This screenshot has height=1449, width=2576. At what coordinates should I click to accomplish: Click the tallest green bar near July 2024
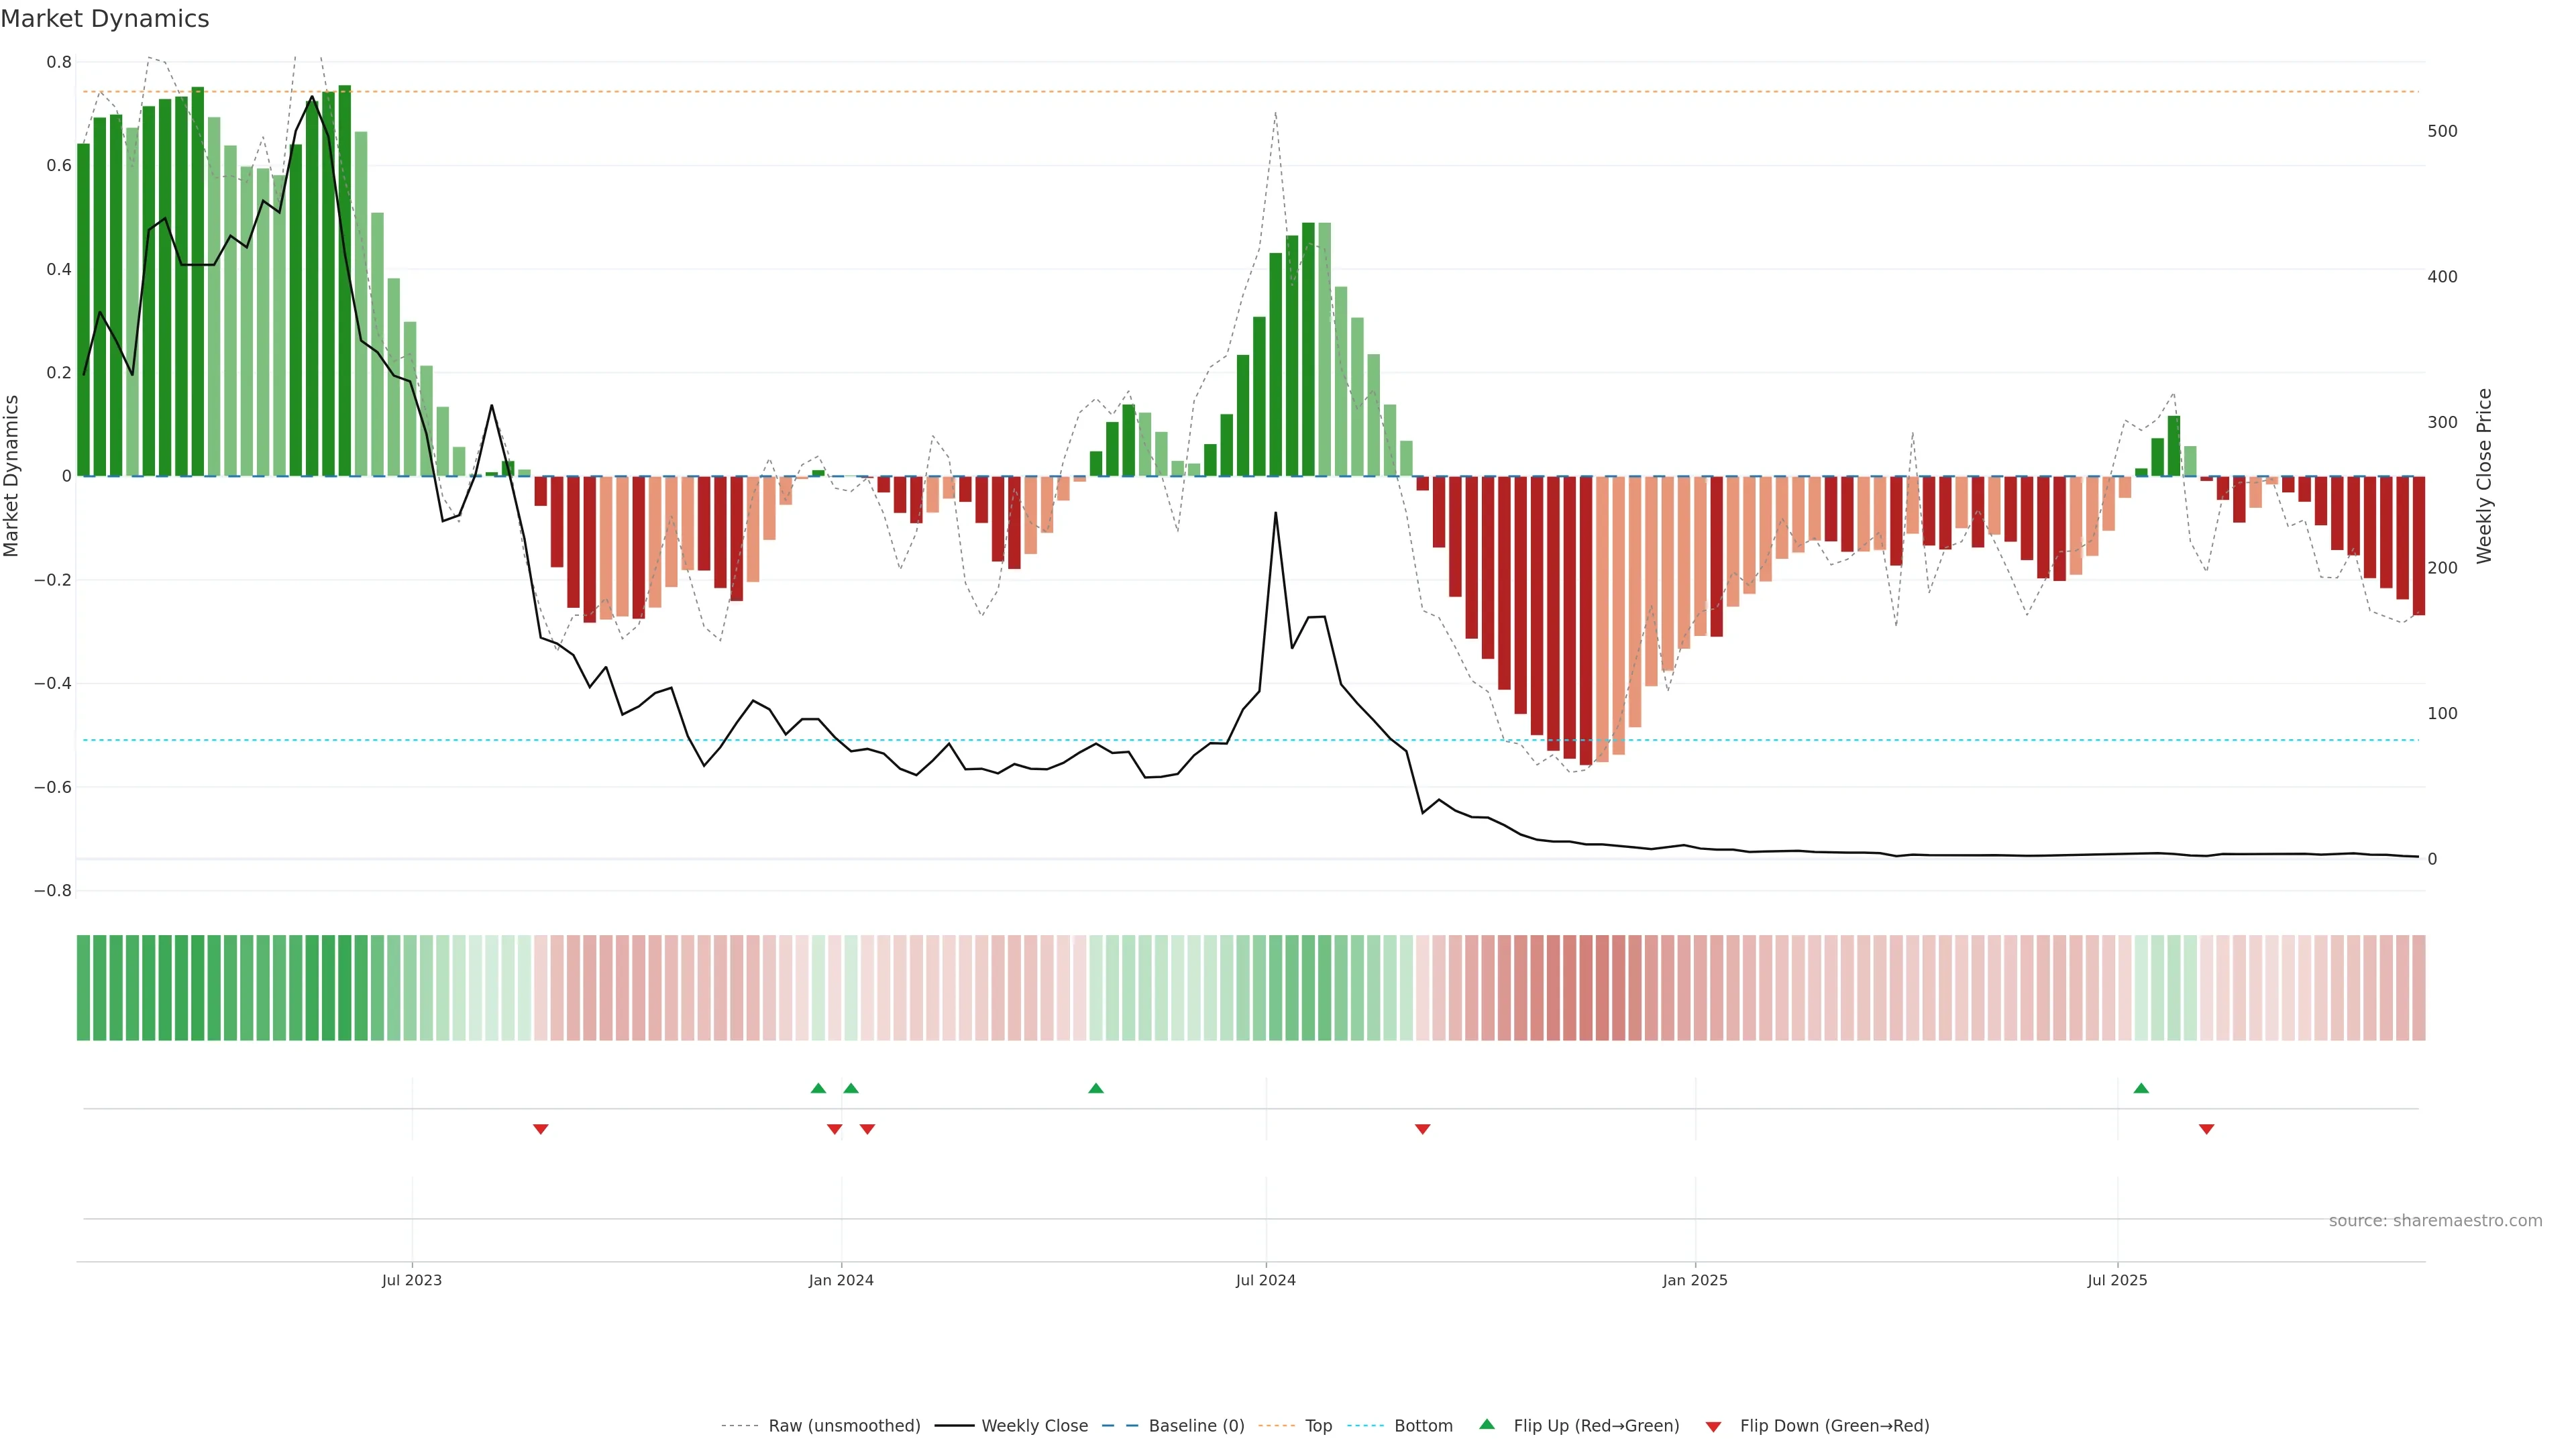1308,350
